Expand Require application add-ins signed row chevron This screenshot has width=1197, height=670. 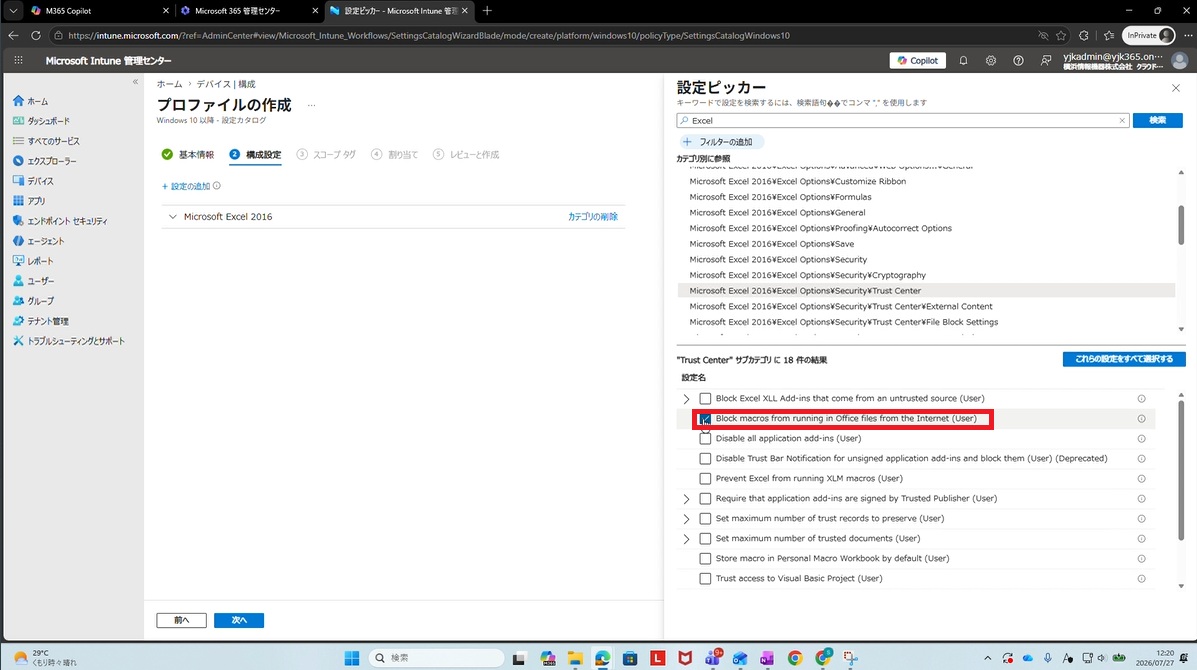(x=686, y=499)
